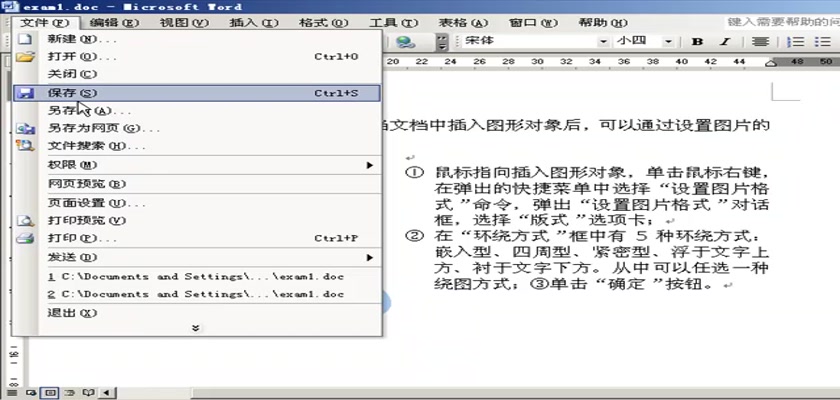This screenshot has height=400, width=840.
Task: Open the 小四 font size dropdown
Action: 668,41
